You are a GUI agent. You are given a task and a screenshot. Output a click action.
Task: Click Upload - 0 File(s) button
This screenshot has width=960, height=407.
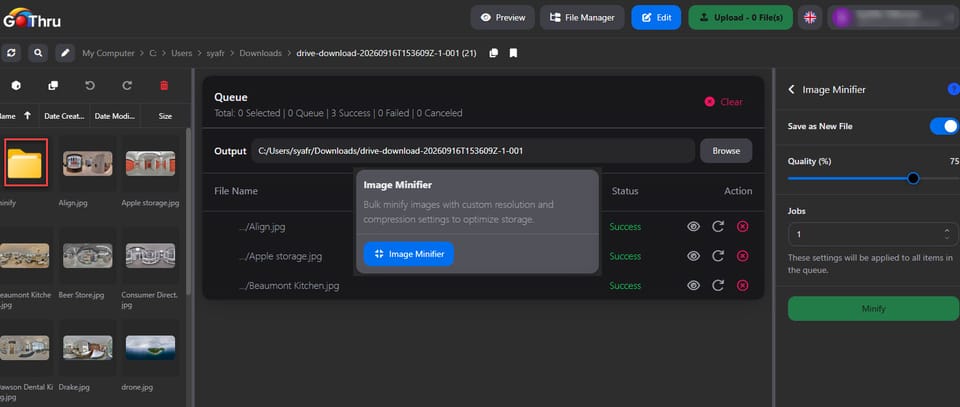pos(741,18)
